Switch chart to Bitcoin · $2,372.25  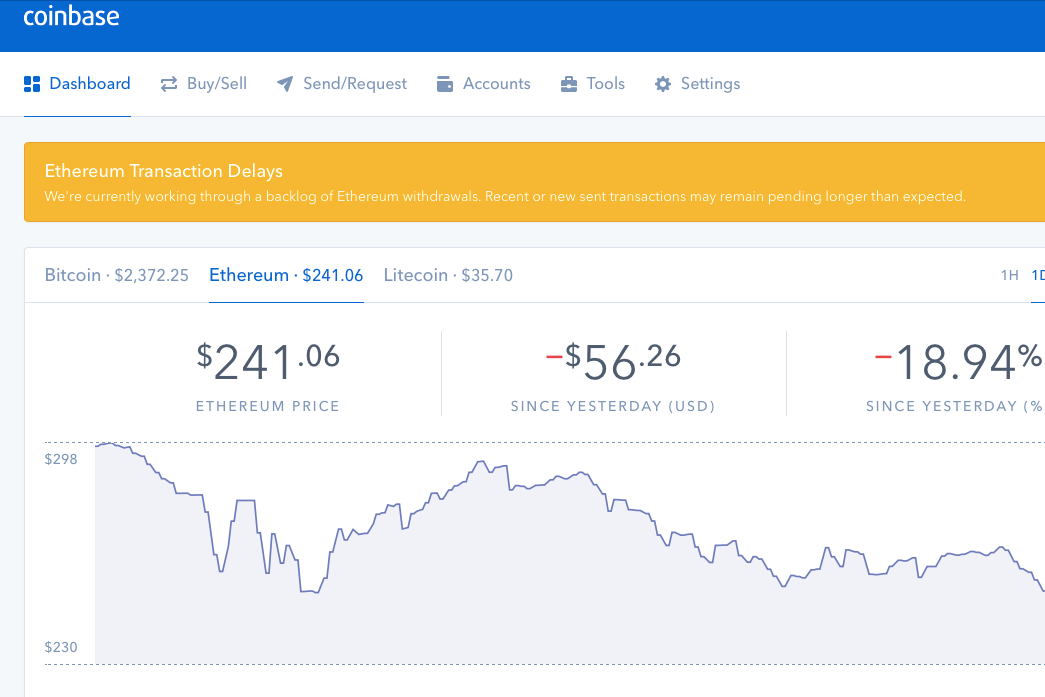point(117,275)
